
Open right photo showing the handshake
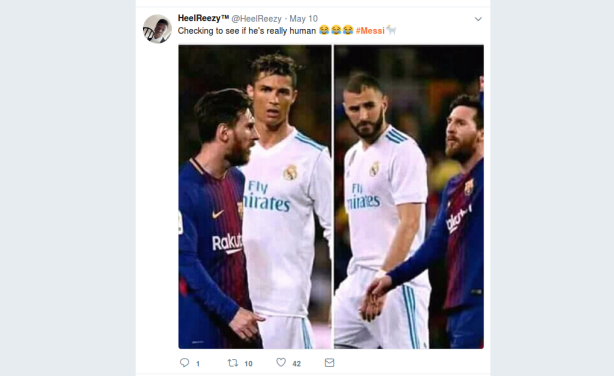point(409,197)
